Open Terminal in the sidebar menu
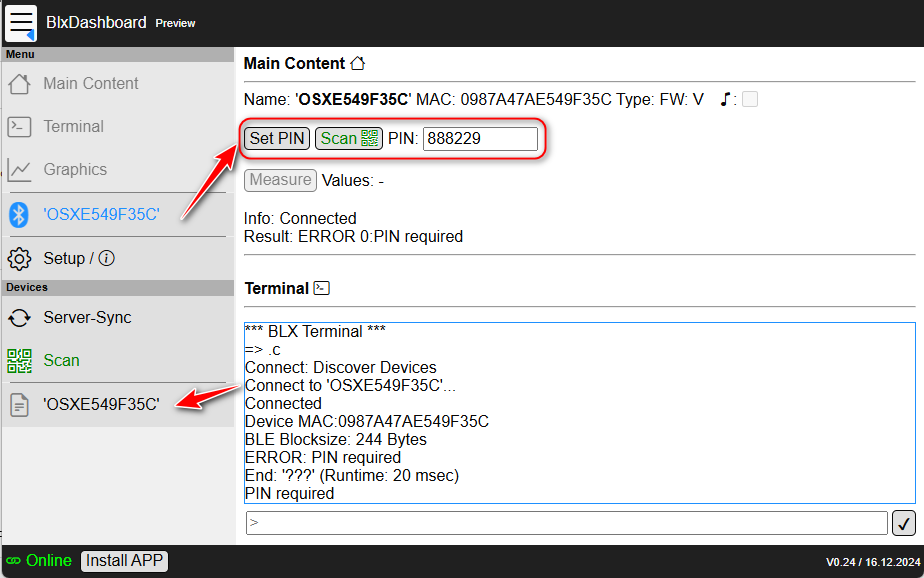This screenshot has height=578, width=924. coord(73,127)
